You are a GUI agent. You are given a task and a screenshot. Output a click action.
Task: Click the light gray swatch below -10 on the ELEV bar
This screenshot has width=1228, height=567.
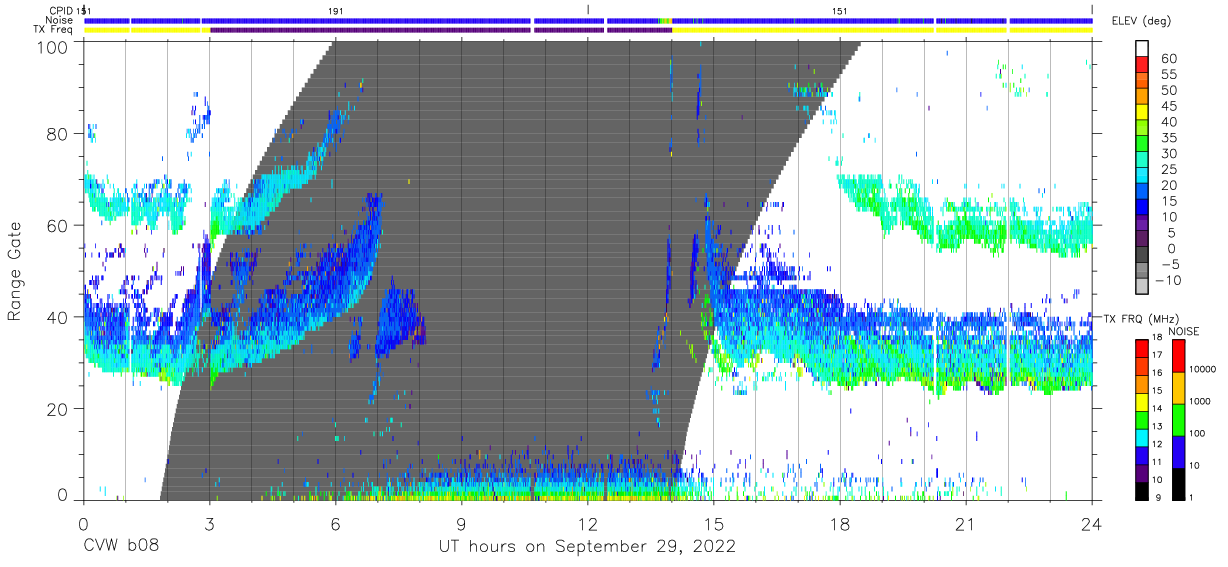point(1143,287)
